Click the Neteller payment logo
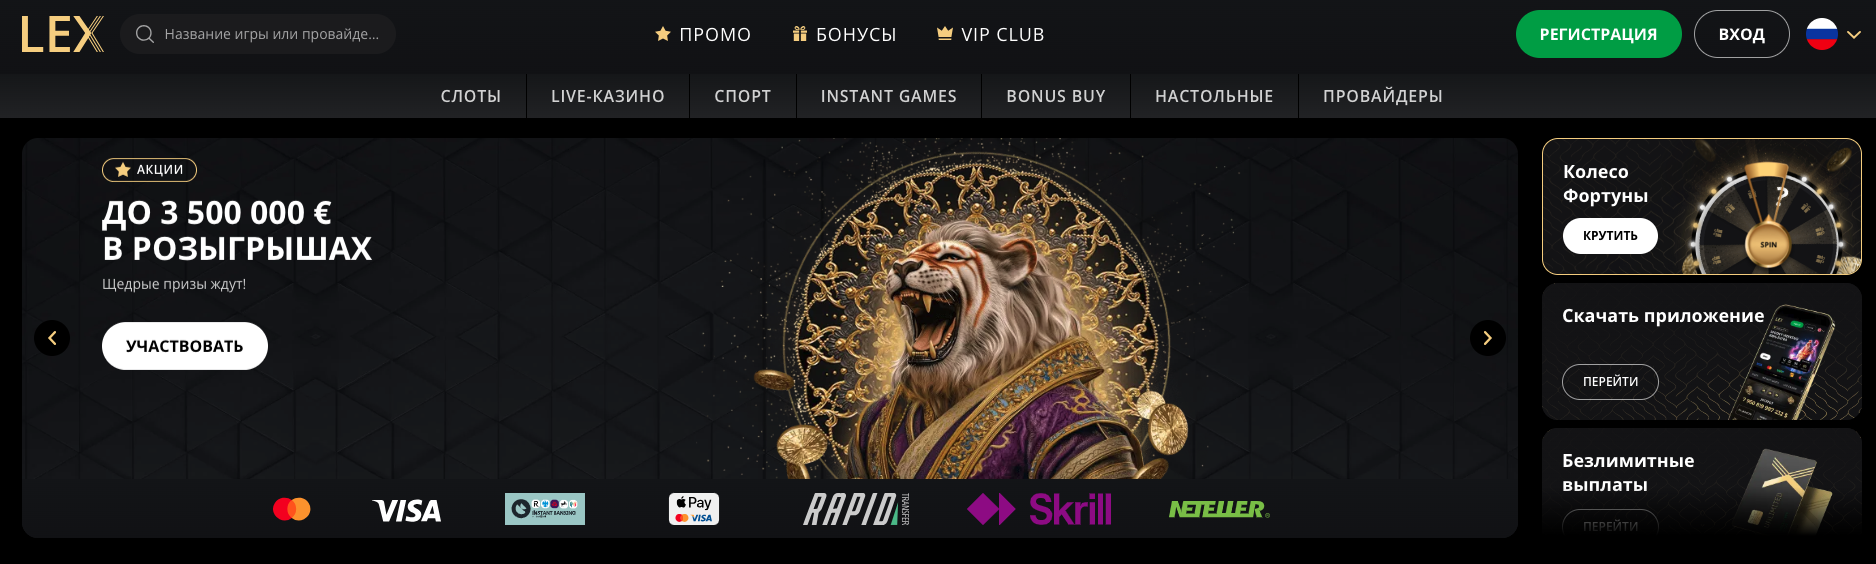Image resolution: width=1876 pixels, height=564 pixels. click(x=1219, y=509)
